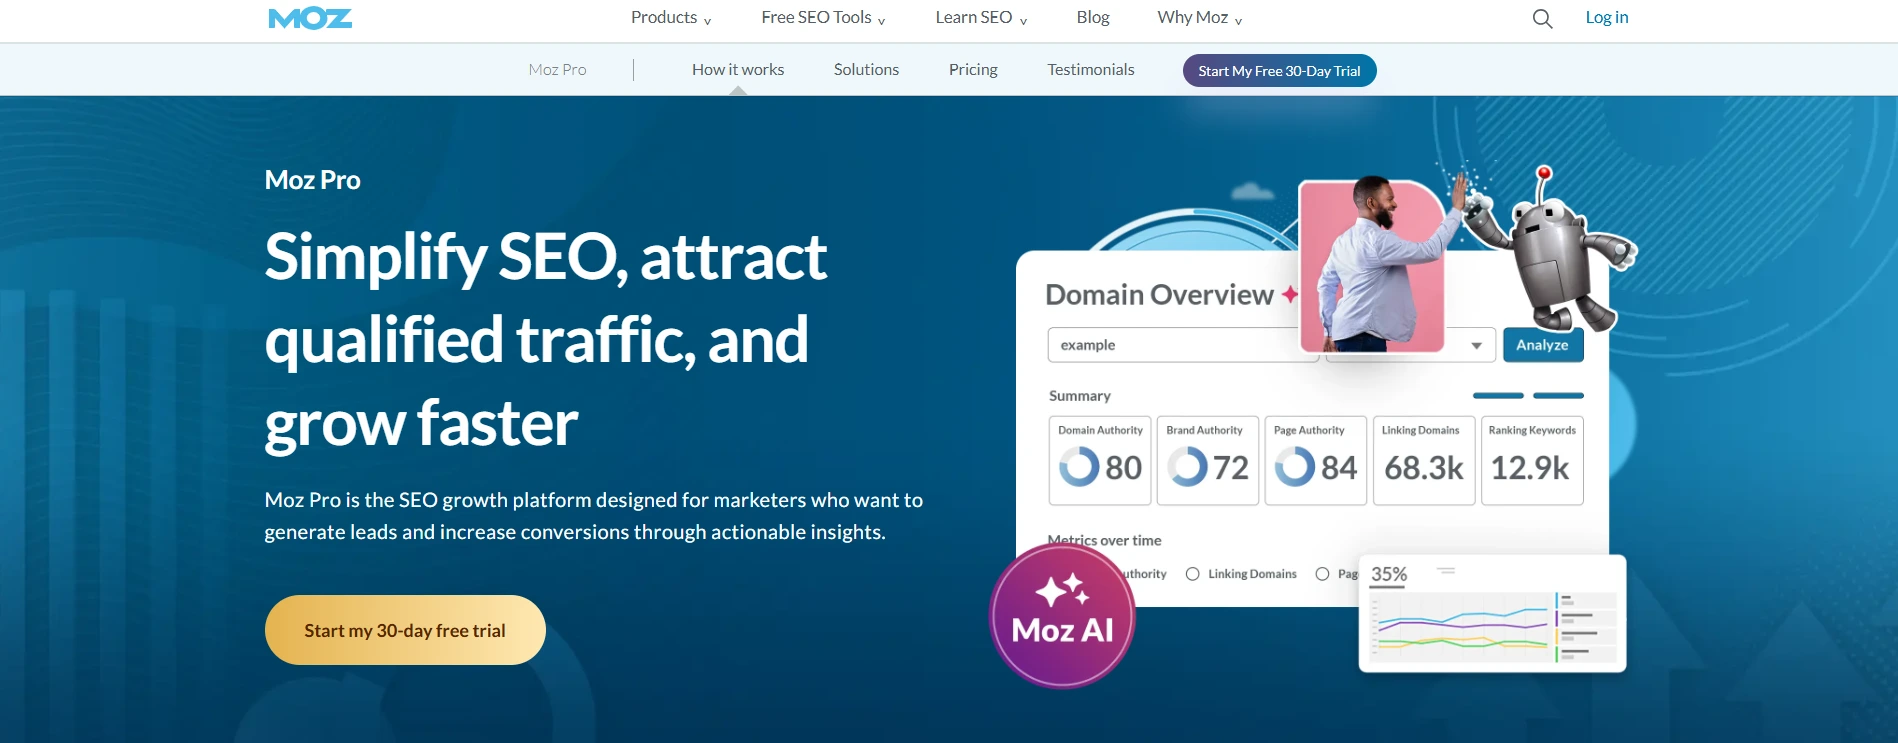Screen dimensions: 1898x743
Task: Open the search magnifier icon
Action: click(x=1542, y=19)
